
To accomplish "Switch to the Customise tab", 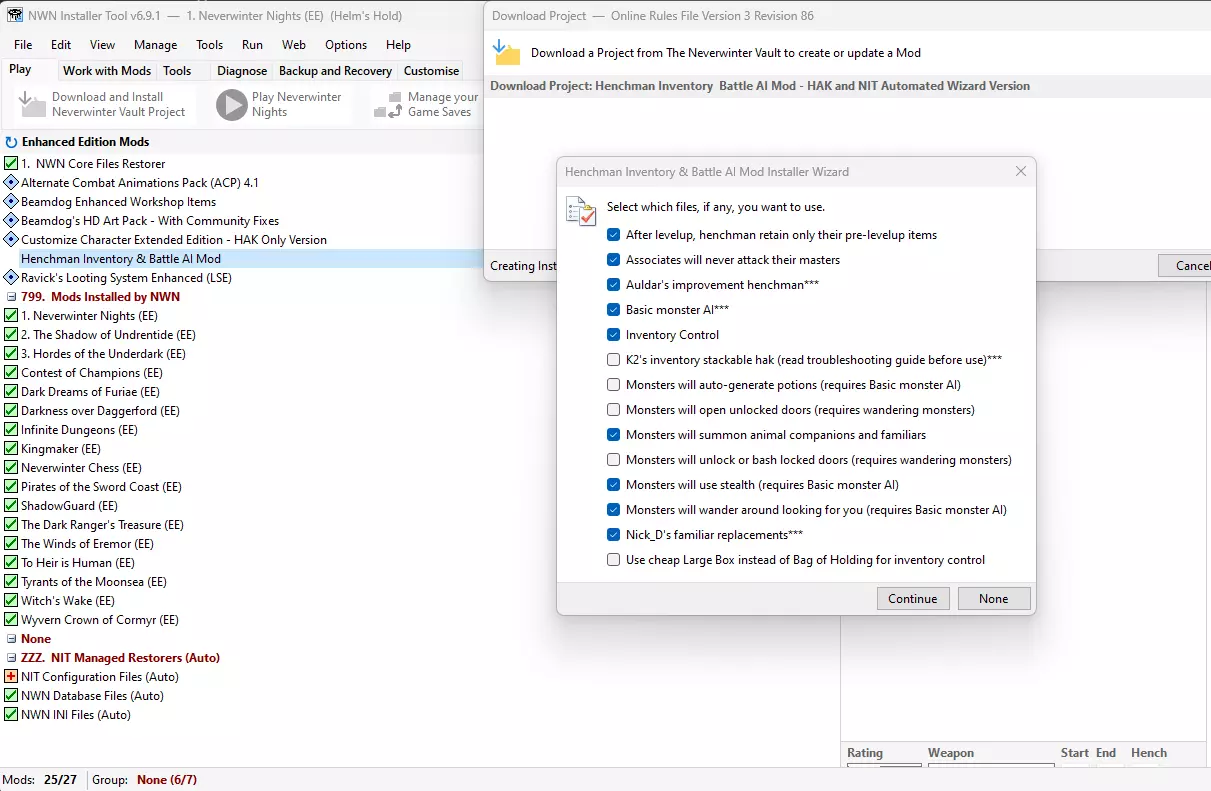I will point(432,71).
